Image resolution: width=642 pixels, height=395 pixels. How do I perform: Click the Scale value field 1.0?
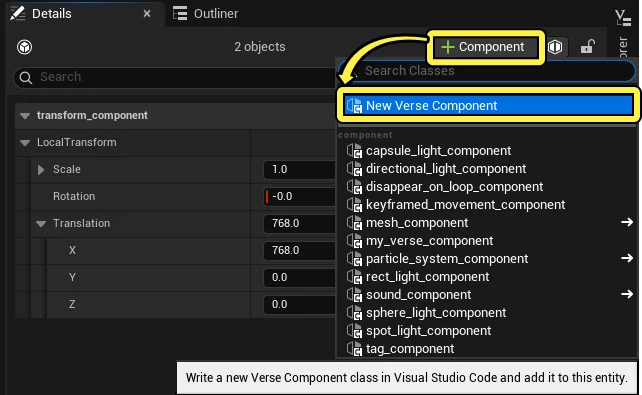point(299,169)
